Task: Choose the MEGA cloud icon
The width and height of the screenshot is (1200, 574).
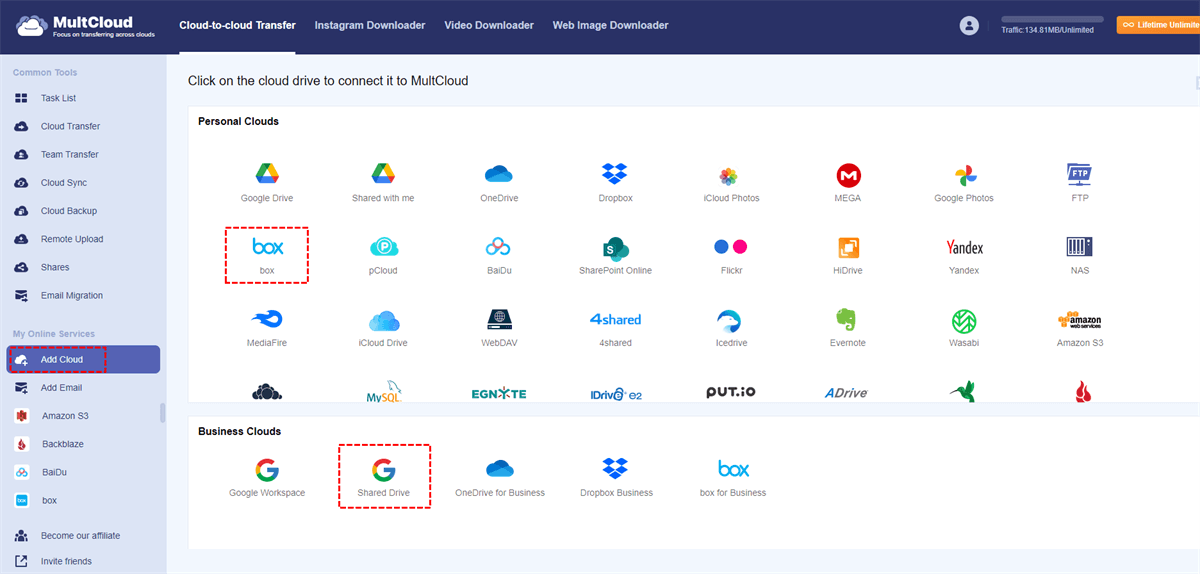Action: point(848,176)
